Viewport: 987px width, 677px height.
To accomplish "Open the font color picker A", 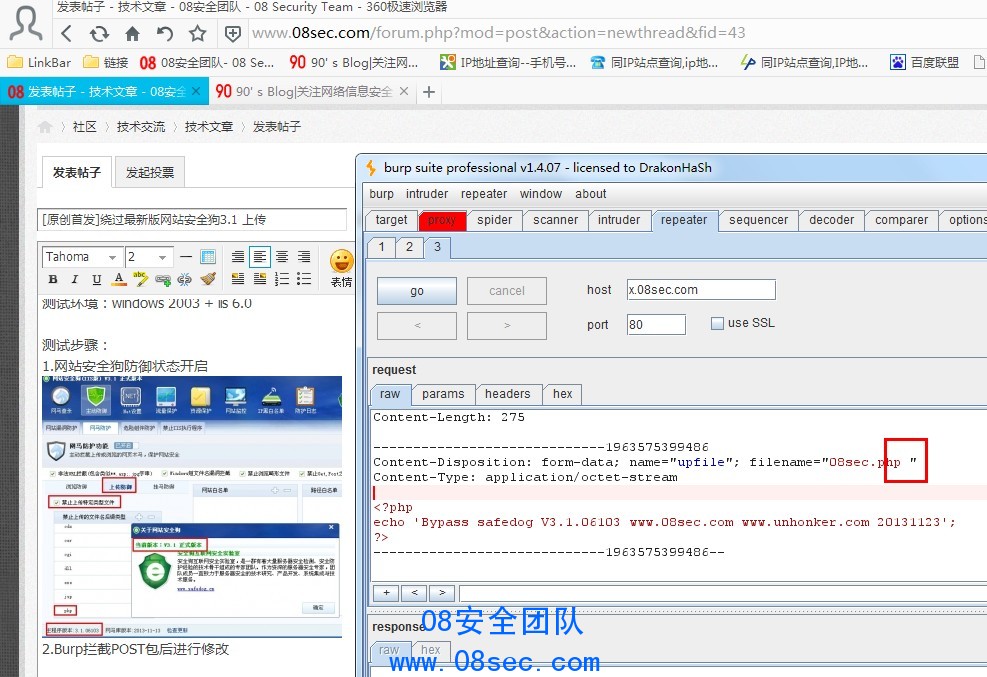I will [x=118, y=279].
